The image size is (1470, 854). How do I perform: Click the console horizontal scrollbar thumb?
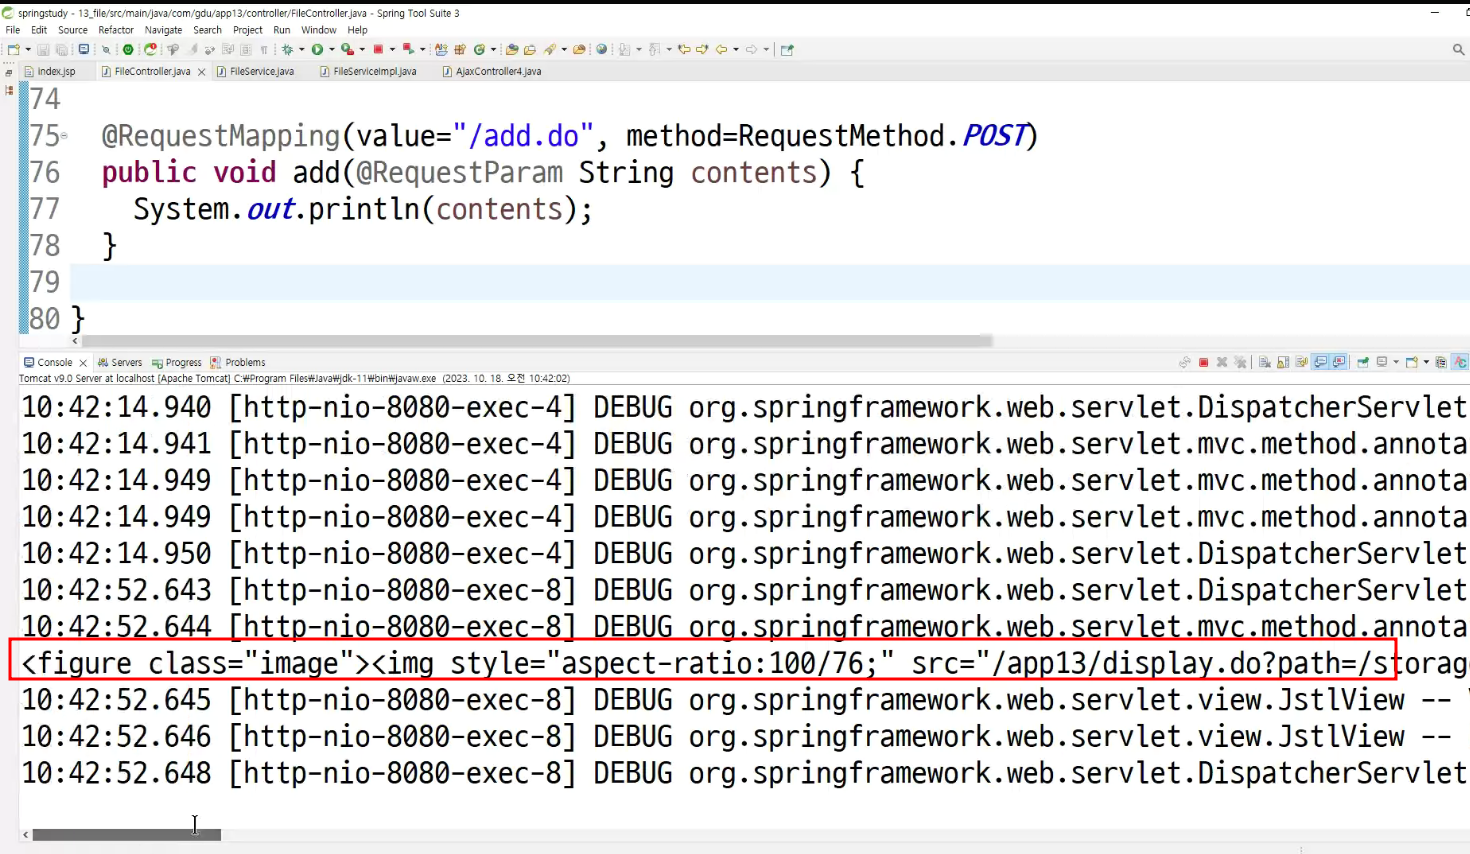point(127,834)
